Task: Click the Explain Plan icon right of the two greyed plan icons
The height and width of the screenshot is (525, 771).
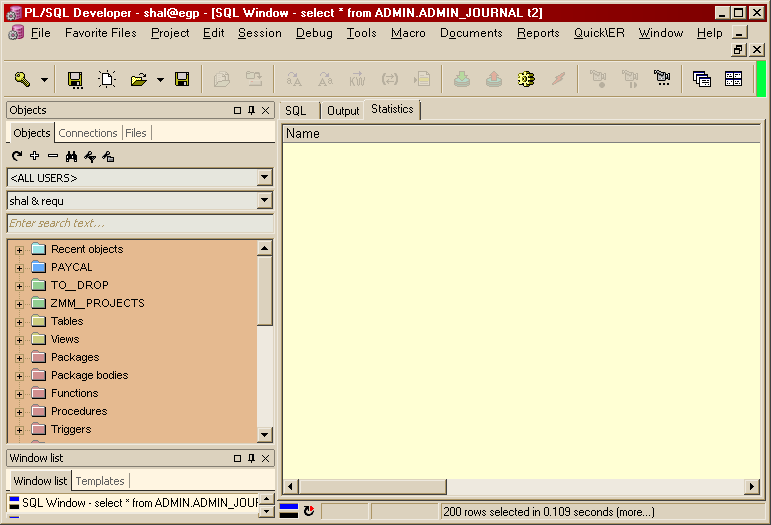Action: click(662, 78)
